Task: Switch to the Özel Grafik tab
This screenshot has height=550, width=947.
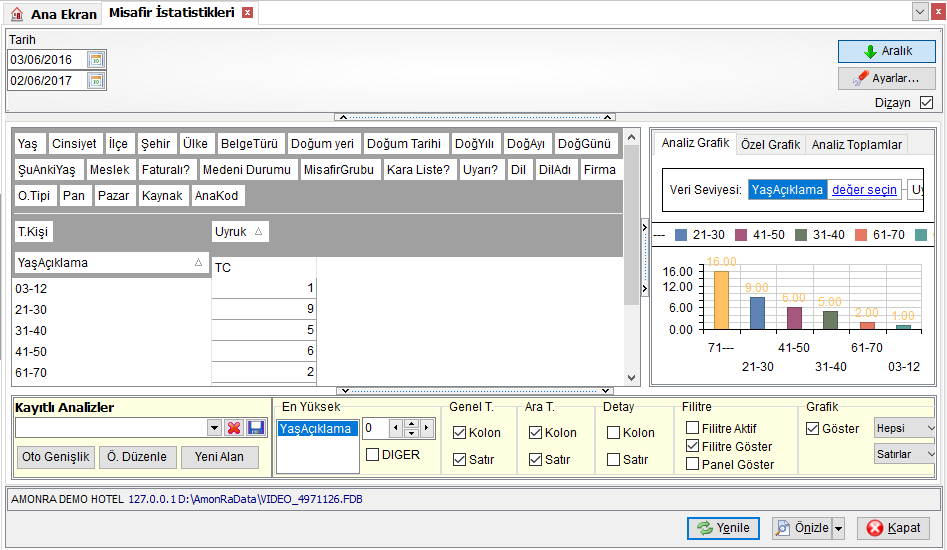Action: coord(771,144)
